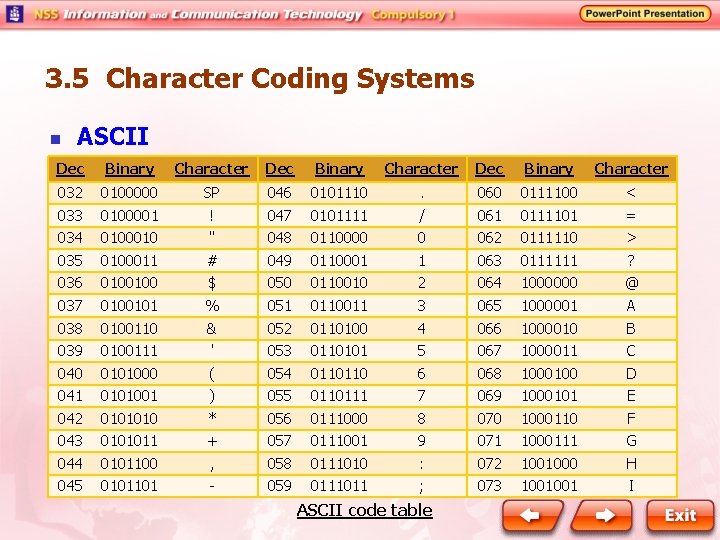720x540 pixels.
Task: Select binary value '0111110'
Action: (549, 238)
